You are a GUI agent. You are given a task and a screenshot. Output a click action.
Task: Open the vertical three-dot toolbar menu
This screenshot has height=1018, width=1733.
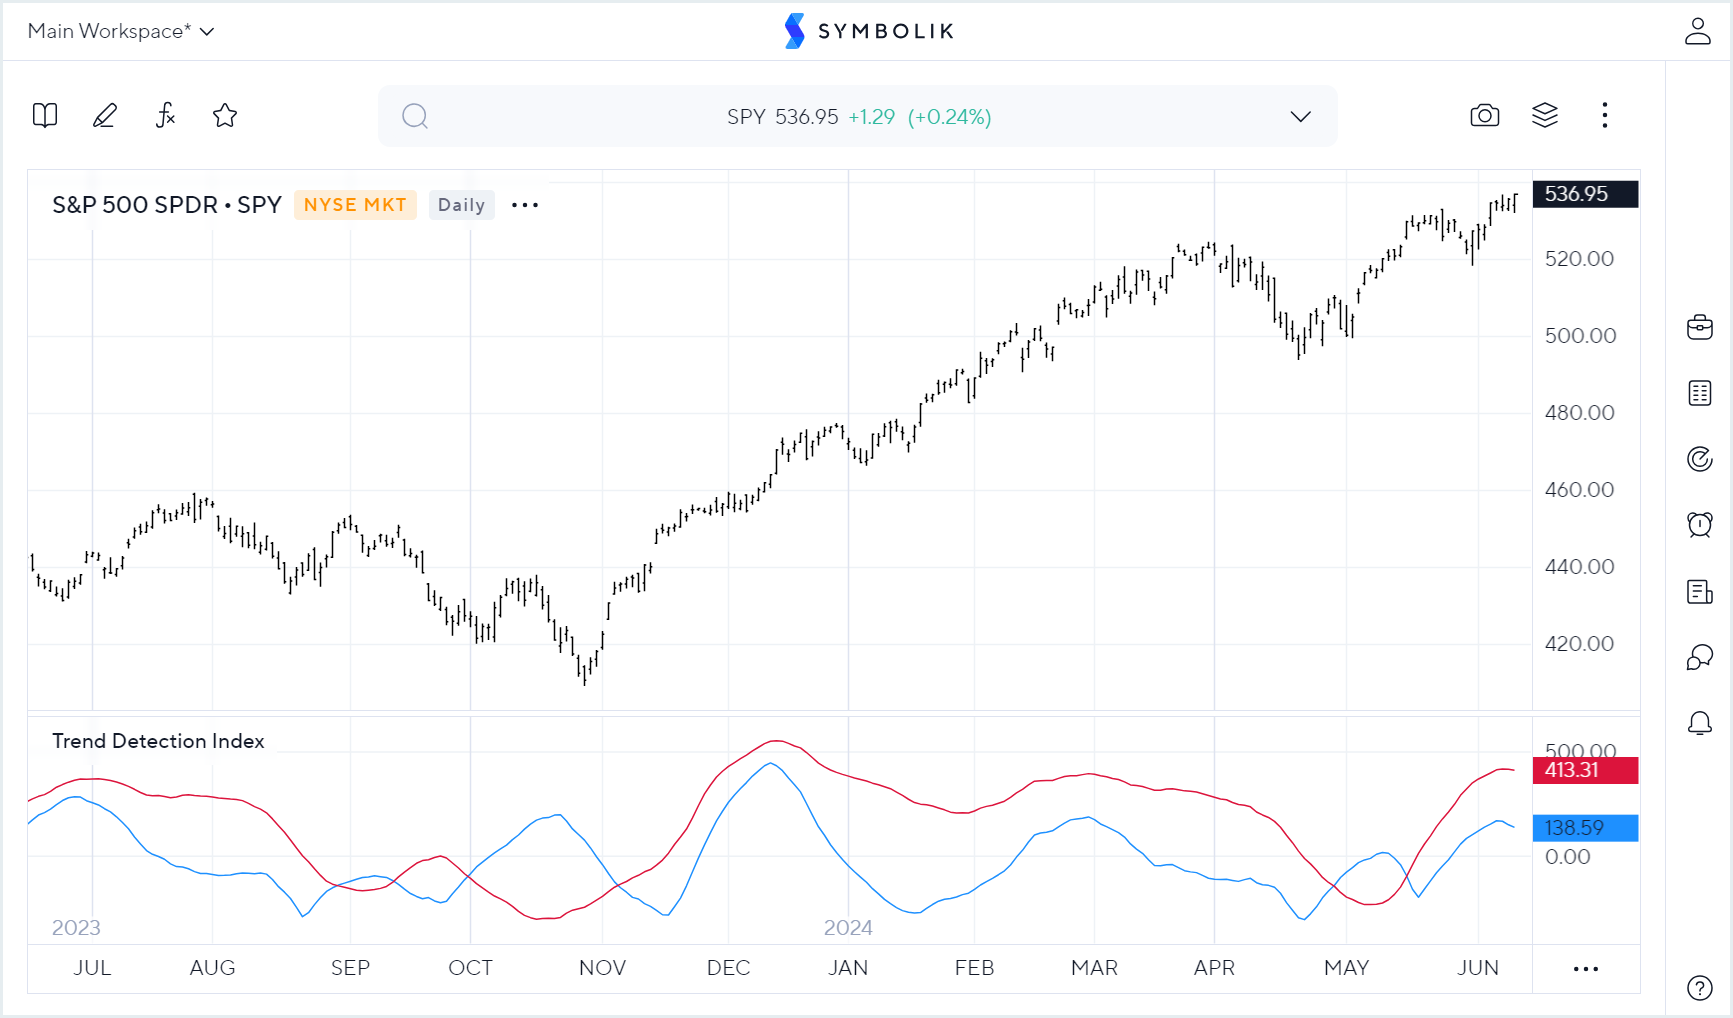[1605, 116]
